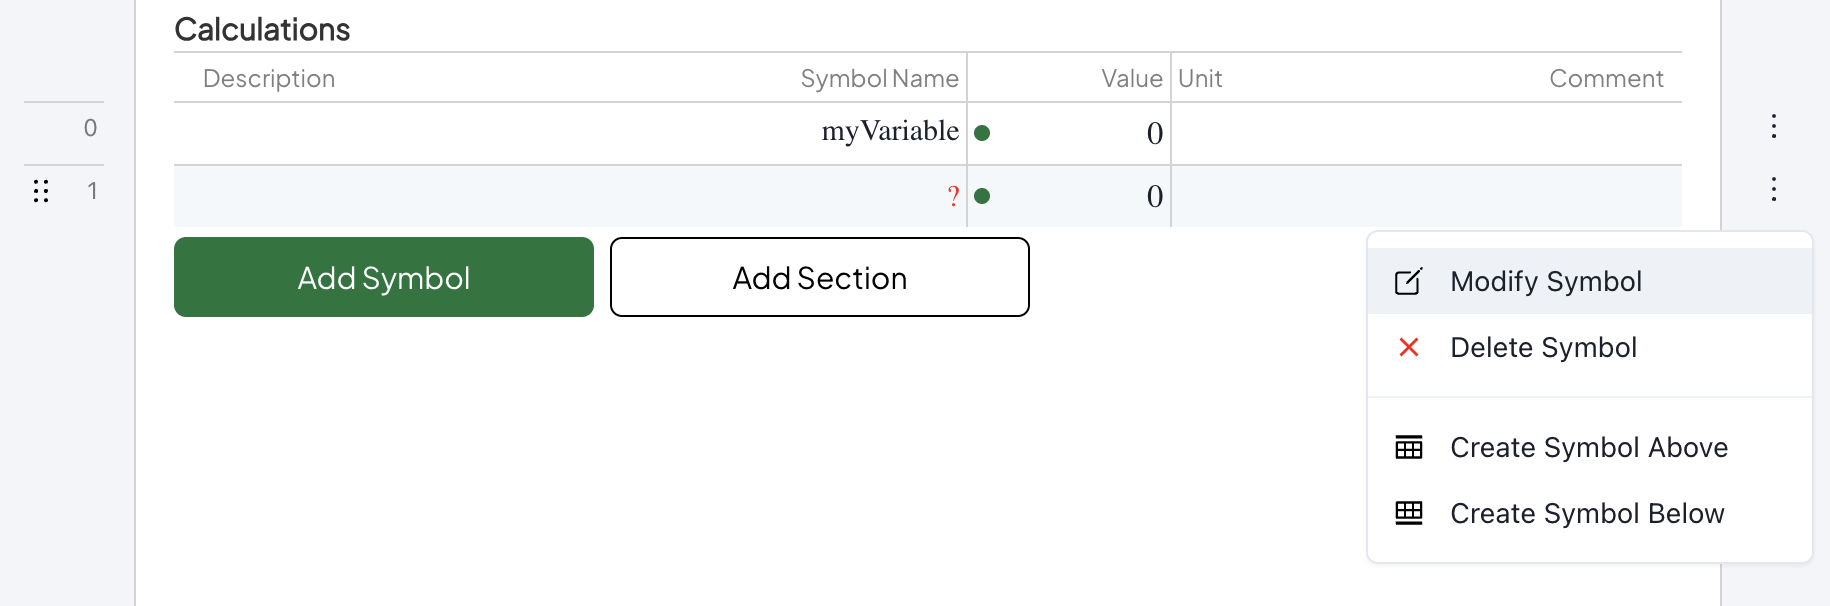Click the Create Symbol Below table icon

(x=1409, y=513)
